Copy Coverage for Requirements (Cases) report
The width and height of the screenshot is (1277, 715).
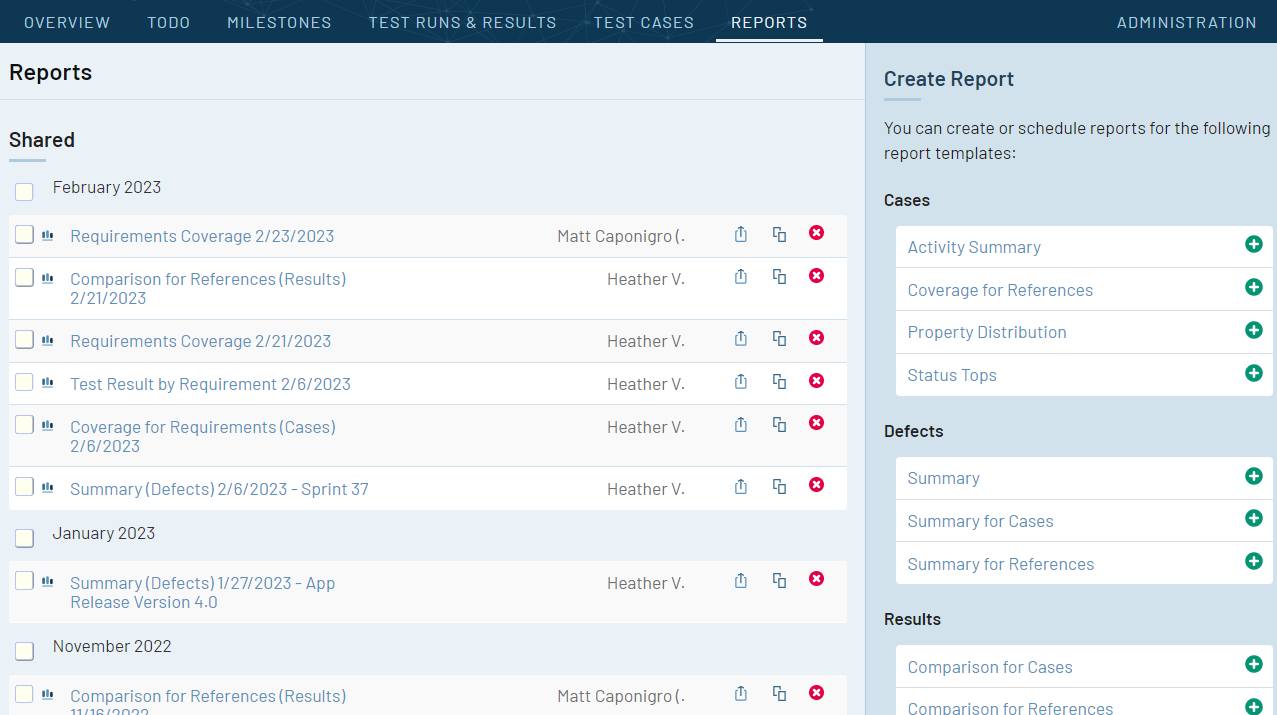779,425
